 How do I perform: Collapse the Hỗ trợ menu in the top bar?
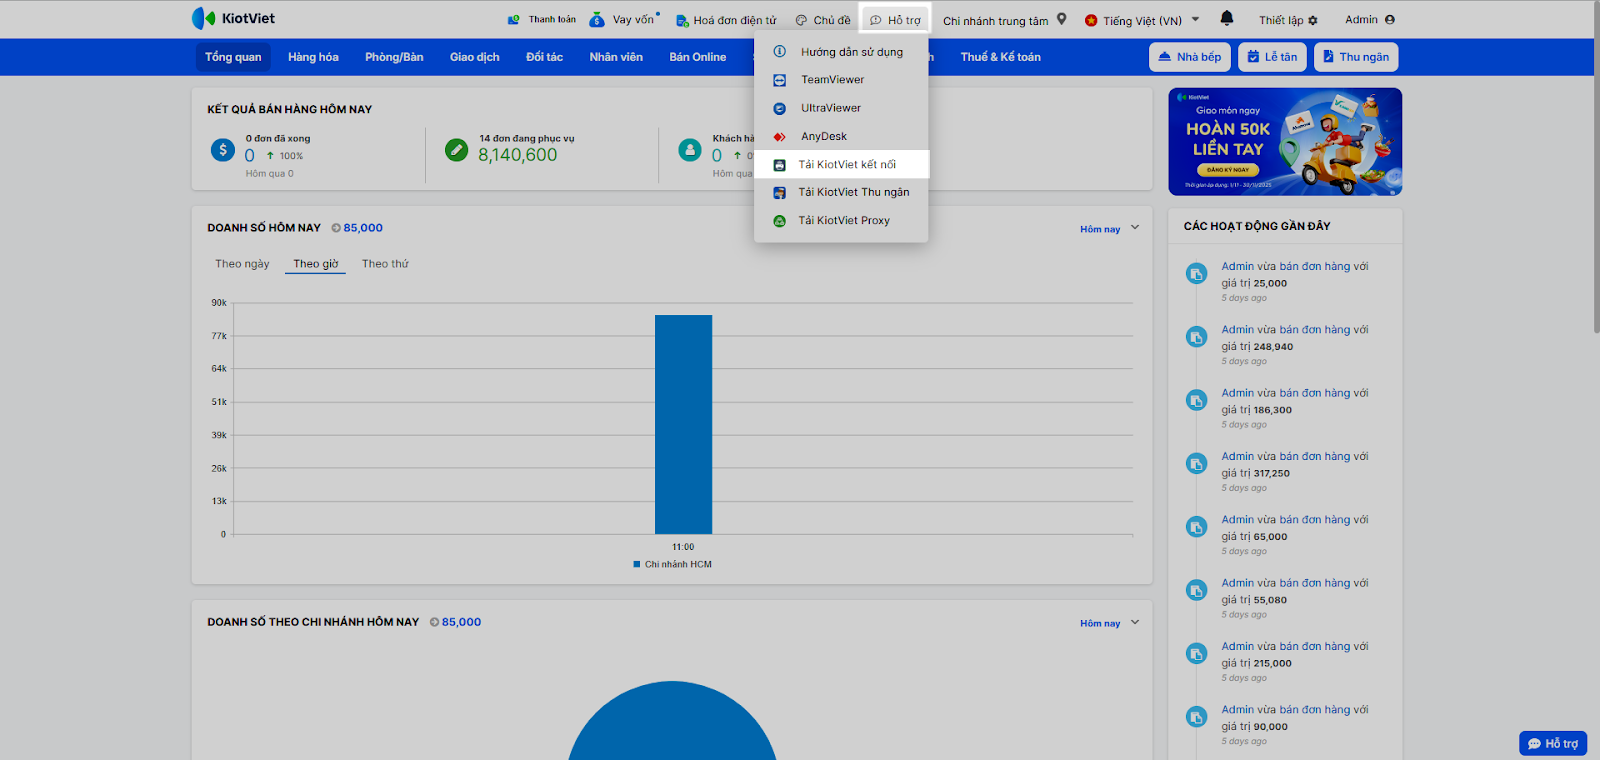[895, 20]
